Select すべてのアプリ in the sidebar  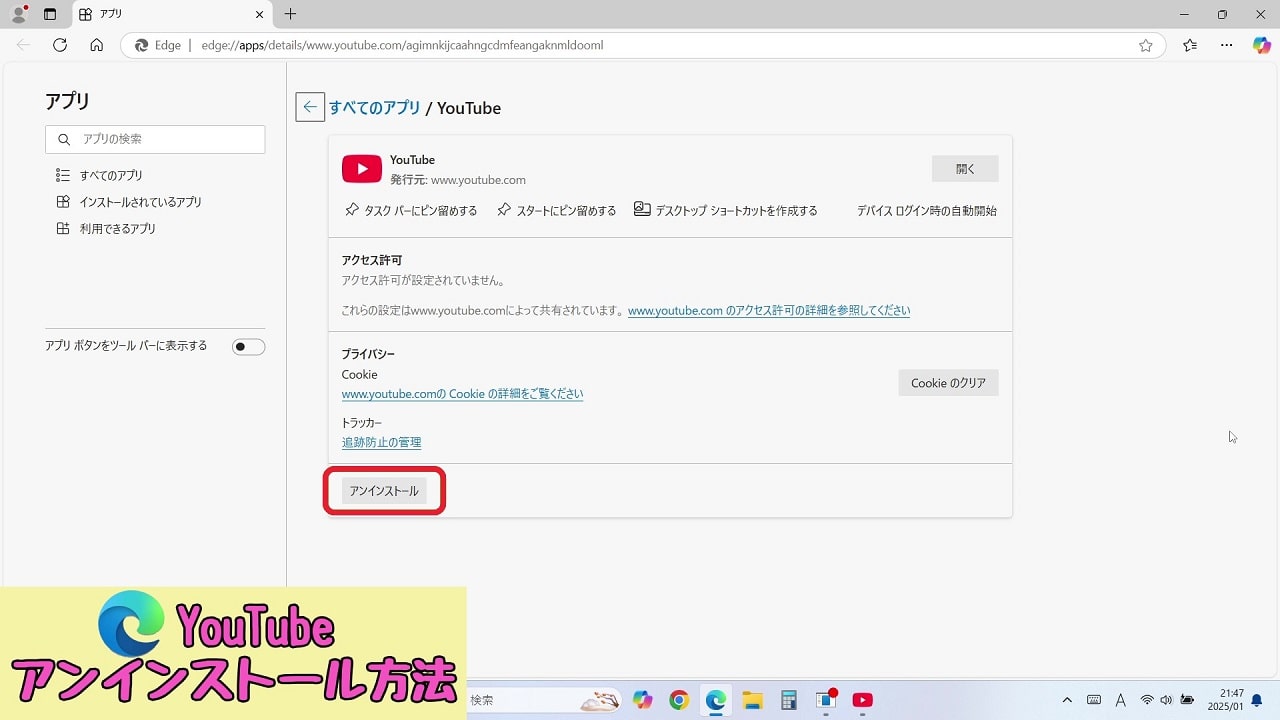click(x=100, y=175)
